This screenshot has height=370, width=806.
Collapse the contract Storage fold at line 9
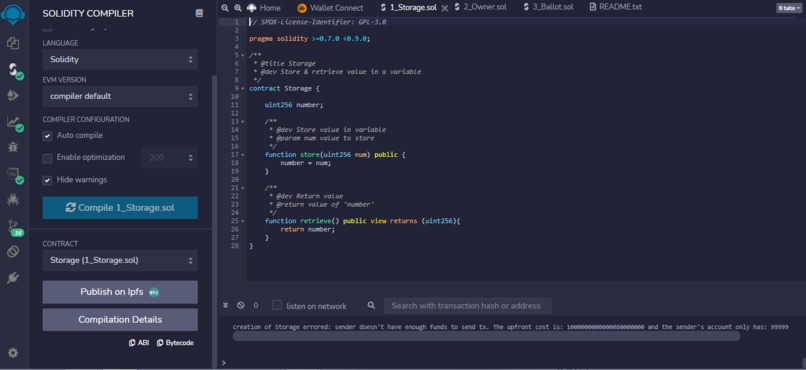coord(243,88)
